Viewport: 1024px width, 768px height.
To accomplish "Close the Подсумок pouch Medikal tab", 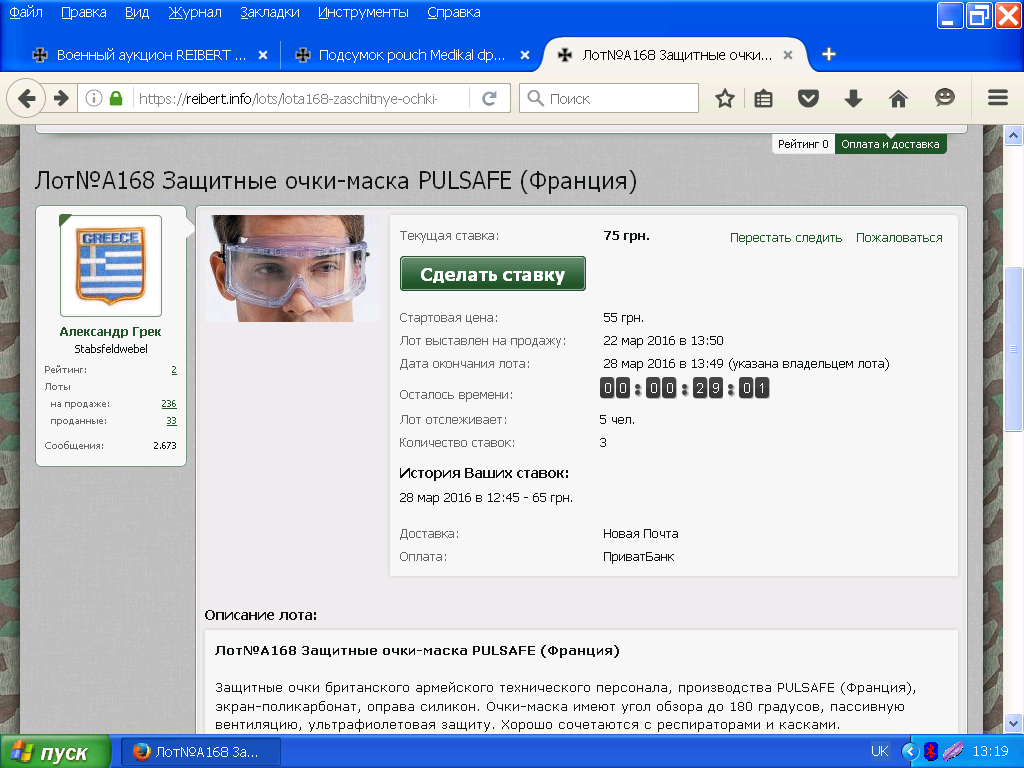I will click(525, 55).
